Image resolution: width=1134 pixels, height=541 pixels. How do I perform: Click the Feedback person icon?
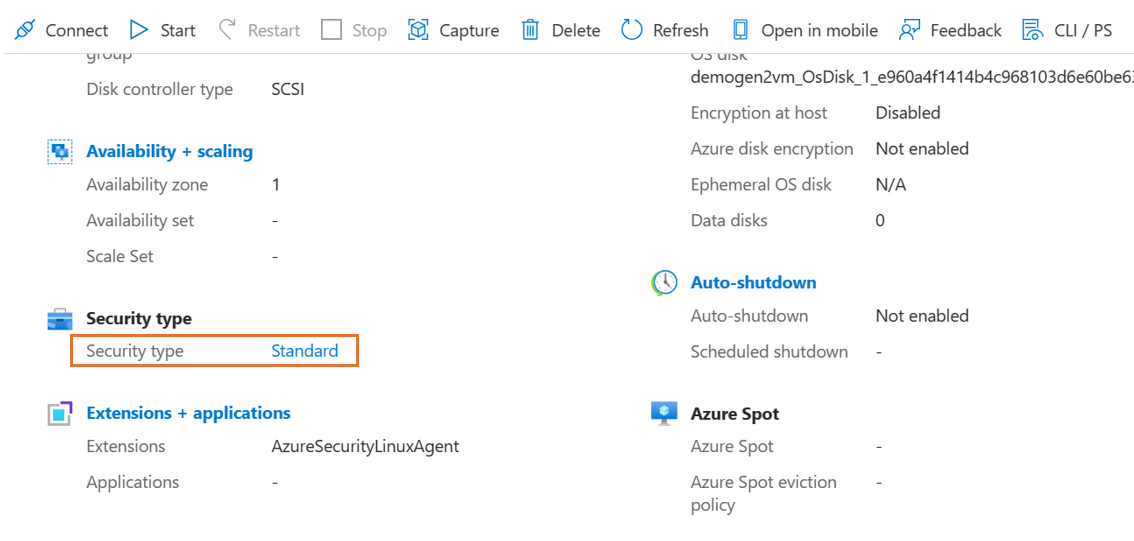pos(909,30)
